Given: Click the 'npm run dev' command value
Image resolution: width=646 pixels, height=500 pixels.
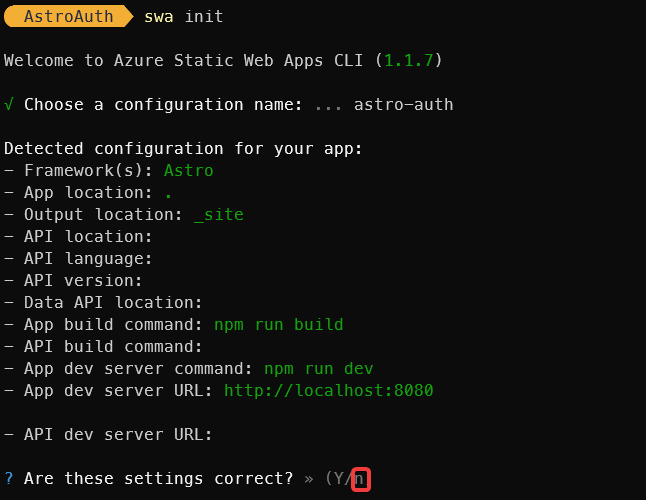Looking at the screenshot, I should coord(319,369).
